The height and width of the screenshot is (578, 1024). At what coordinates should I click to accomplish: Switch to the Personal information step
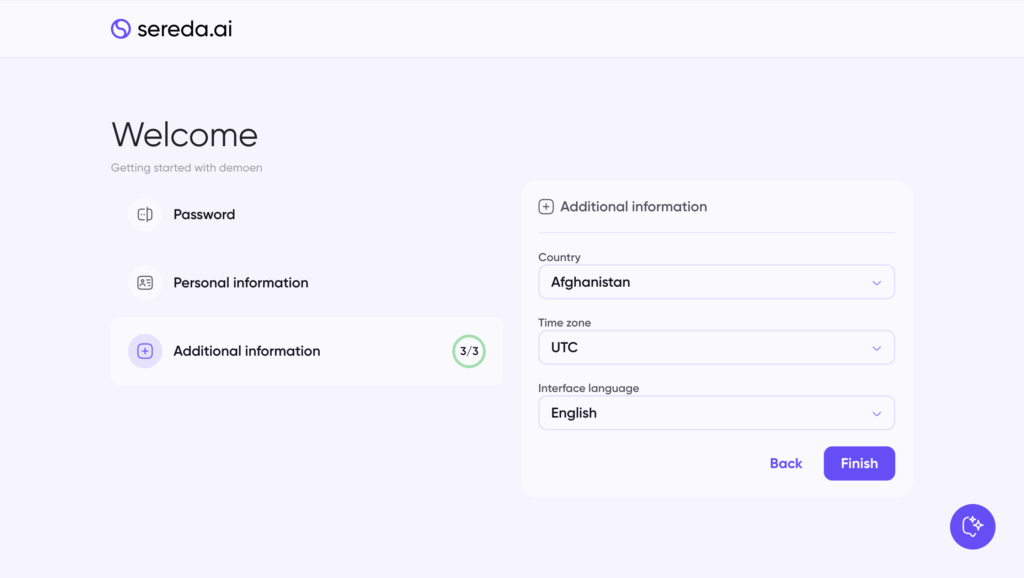point(240,283)
